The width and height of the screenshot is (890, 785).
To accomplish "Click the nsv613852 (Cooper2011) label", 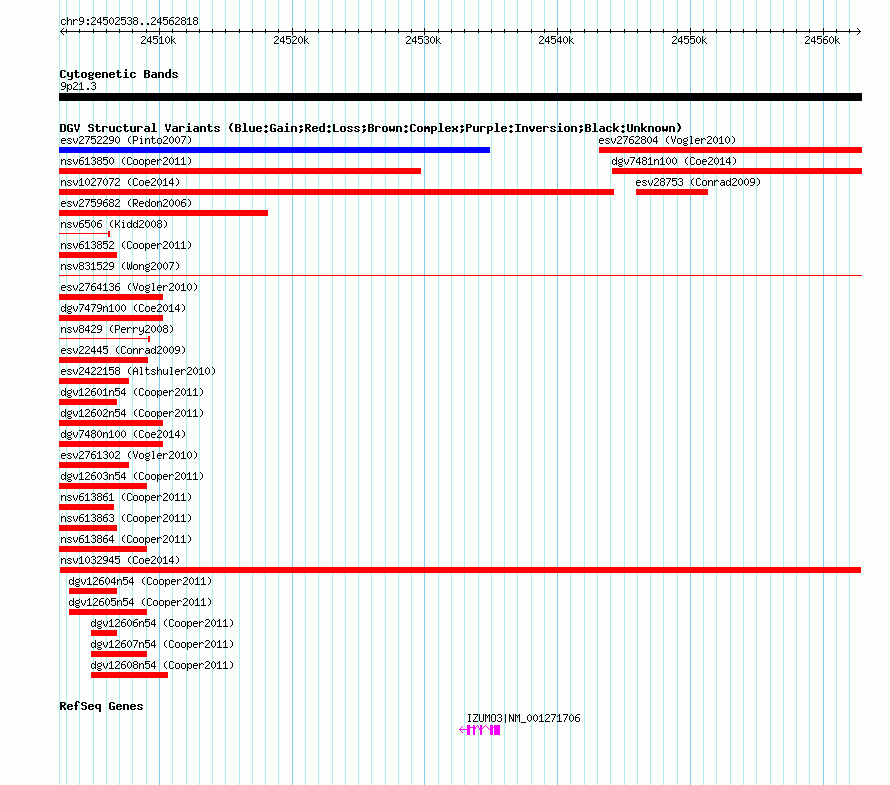I will 126,245.
